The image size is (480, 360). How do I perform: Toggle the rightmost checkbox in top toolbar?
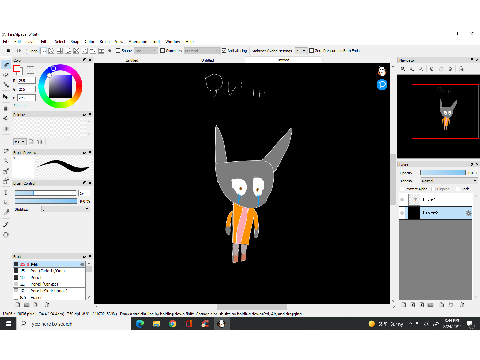[x=311, y=51]
